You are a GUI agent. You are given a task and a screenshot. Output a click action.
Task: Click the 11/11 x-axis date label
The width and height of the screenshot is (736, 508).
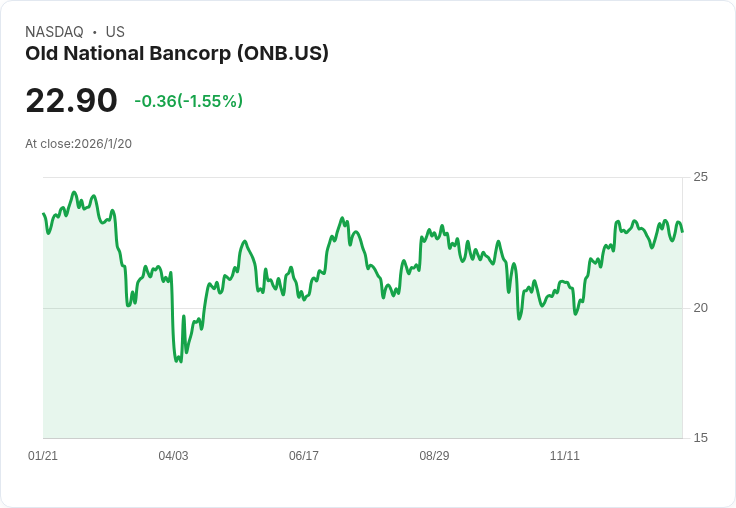point(565,456)
